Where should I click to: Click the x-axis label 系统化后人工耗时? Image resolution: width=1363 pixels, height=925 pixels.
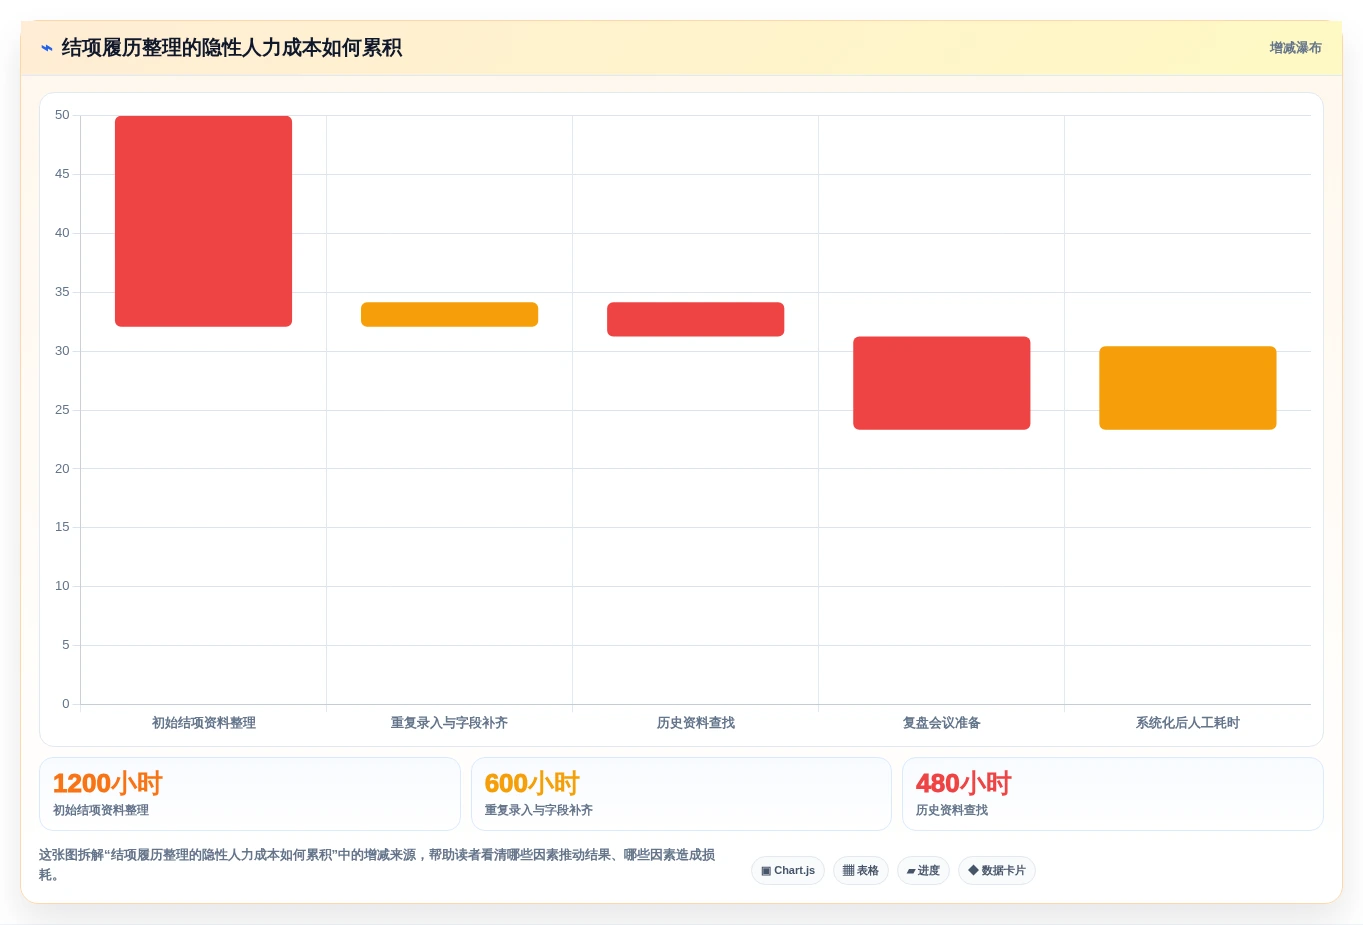coord(1188,723)
